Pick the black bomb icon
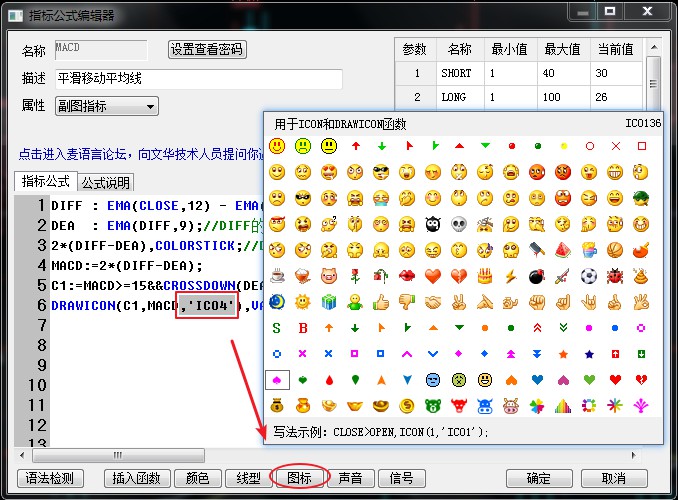This screenshot has width=678, height=500. click(x=537, y=275)
